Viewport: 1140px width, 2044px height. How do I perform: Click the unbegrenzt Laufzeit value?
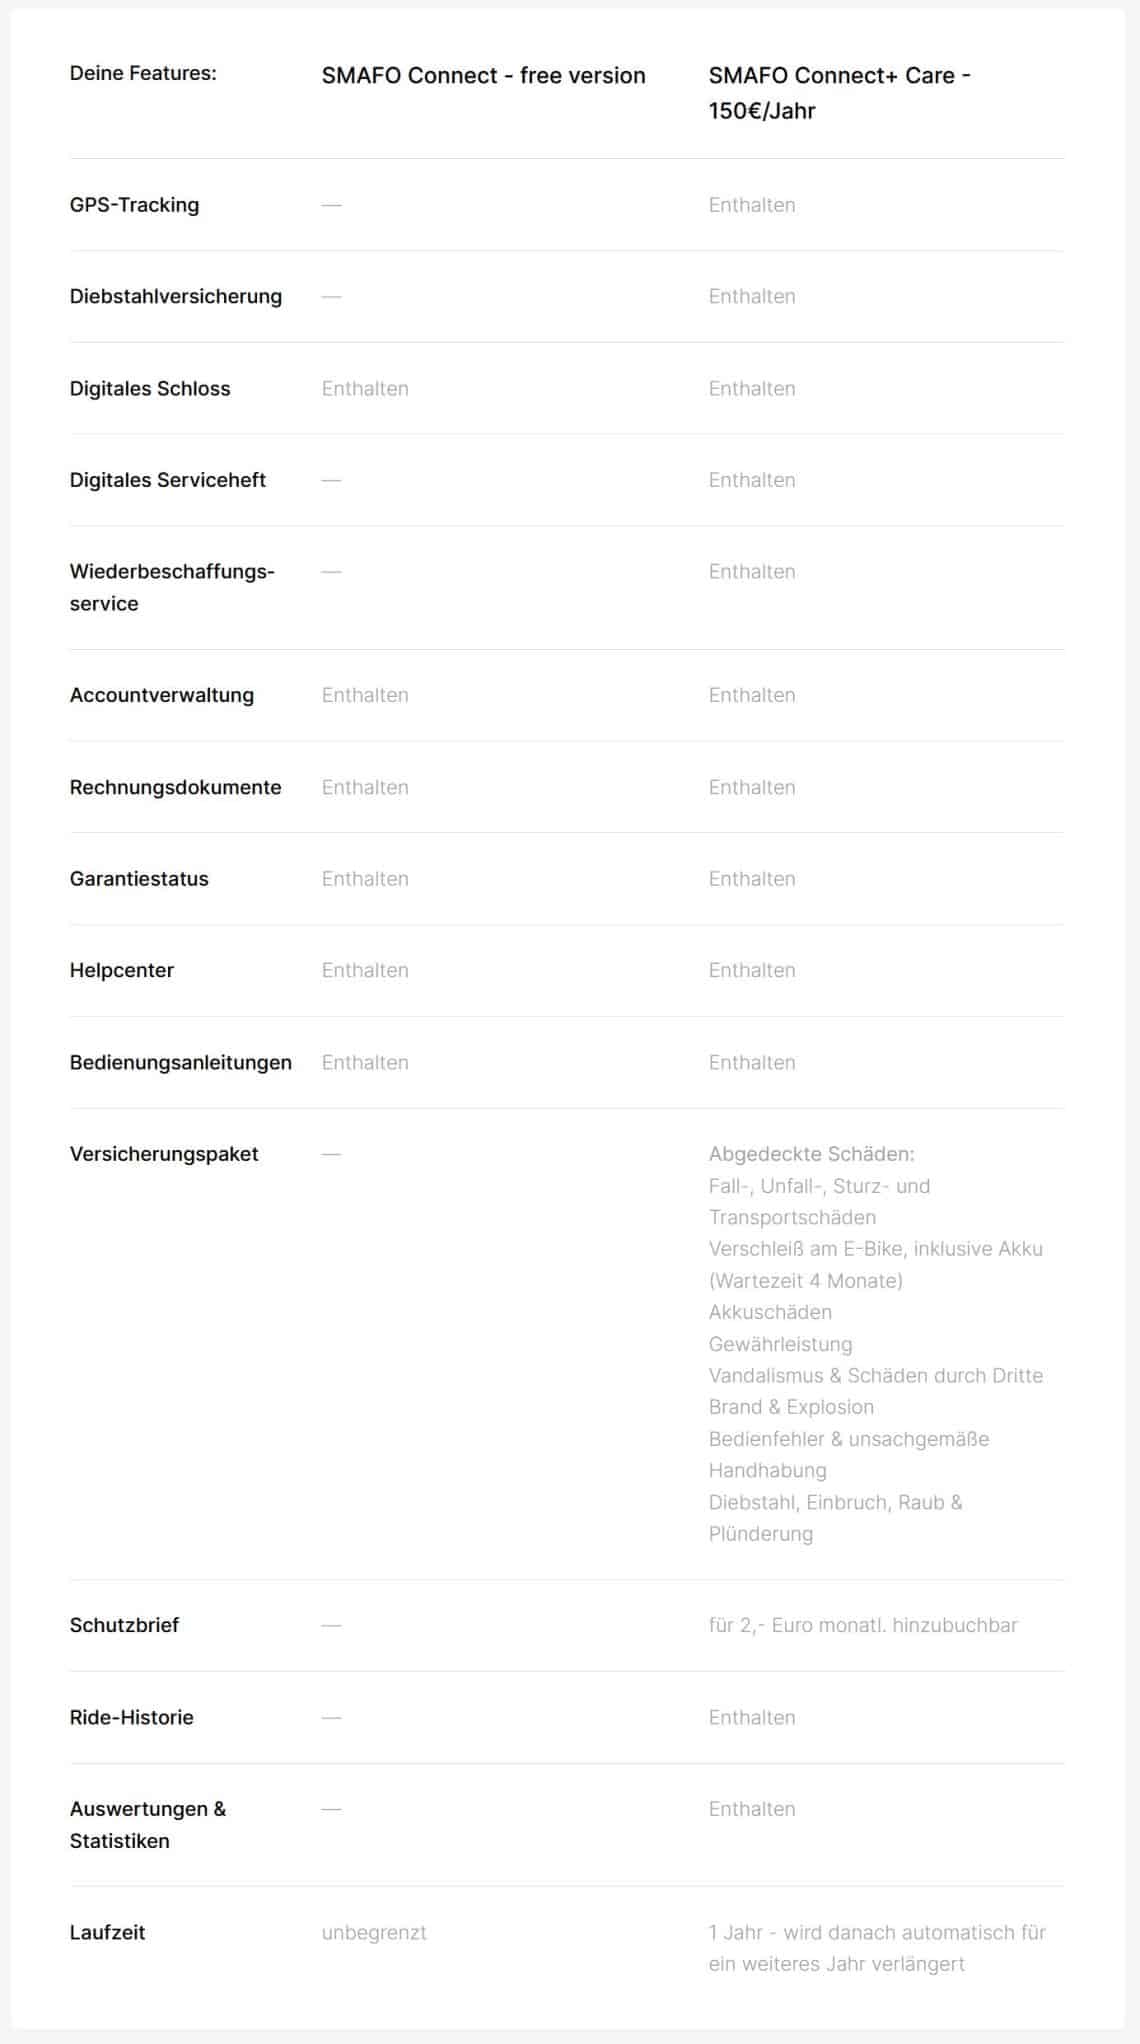click(374, 1932)
